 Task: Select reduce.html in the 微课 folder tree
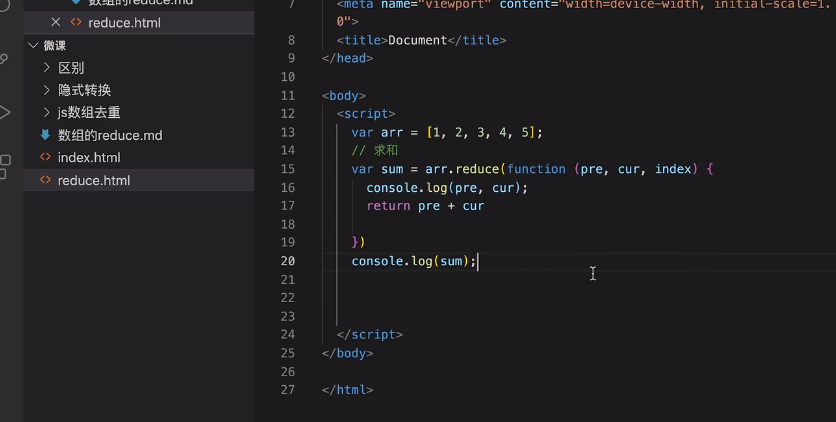(139, 180)
